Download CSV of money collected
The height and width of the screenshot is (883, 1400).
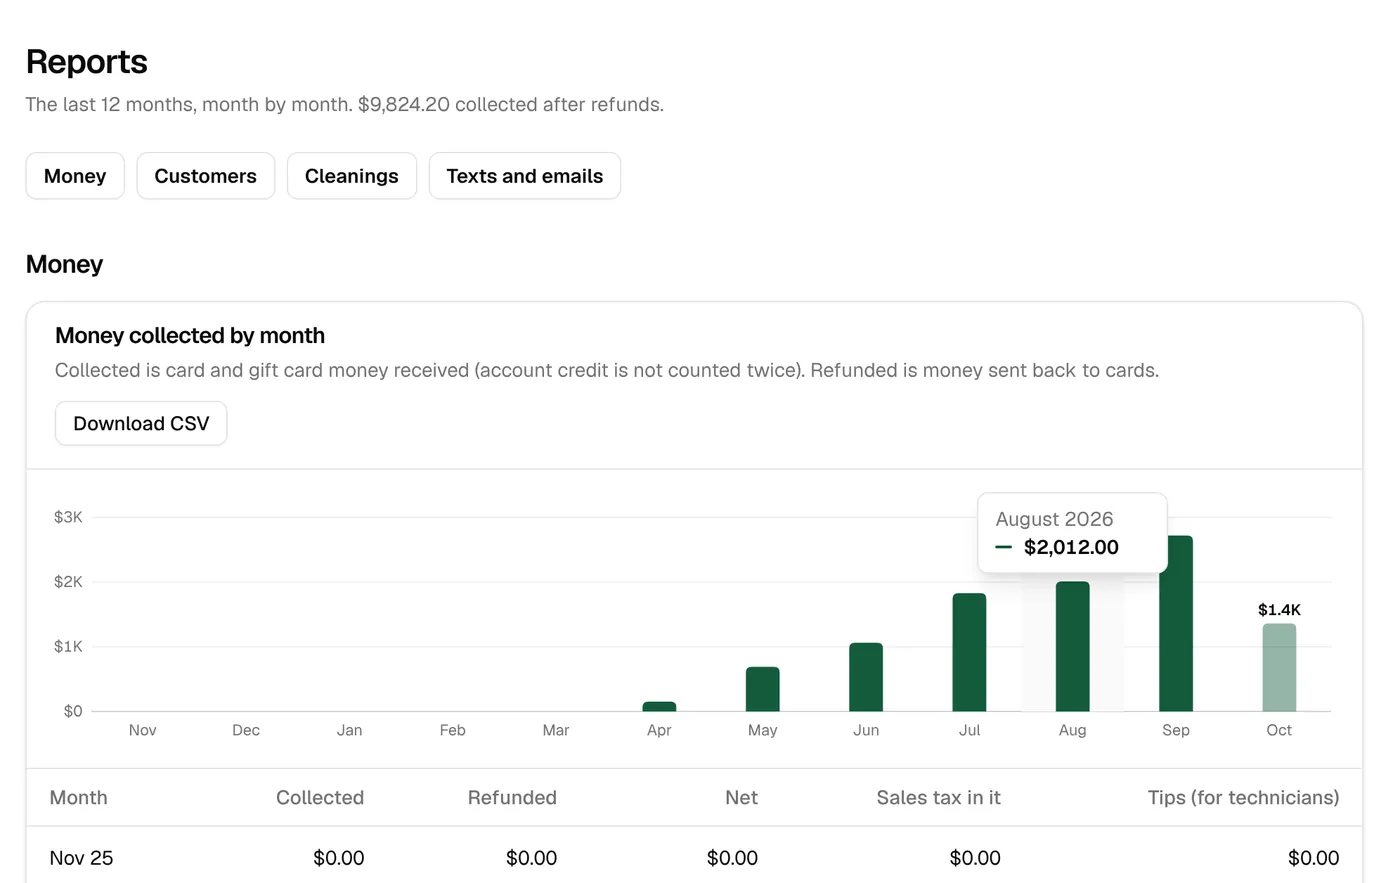pyautogui.click(x=141, y=423)
